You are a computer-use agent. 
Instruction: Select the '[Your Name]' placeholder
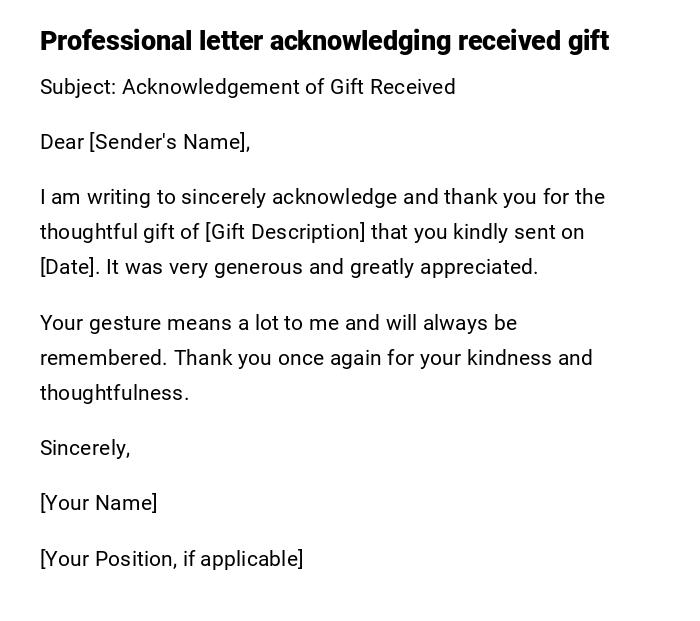[98, 503]
